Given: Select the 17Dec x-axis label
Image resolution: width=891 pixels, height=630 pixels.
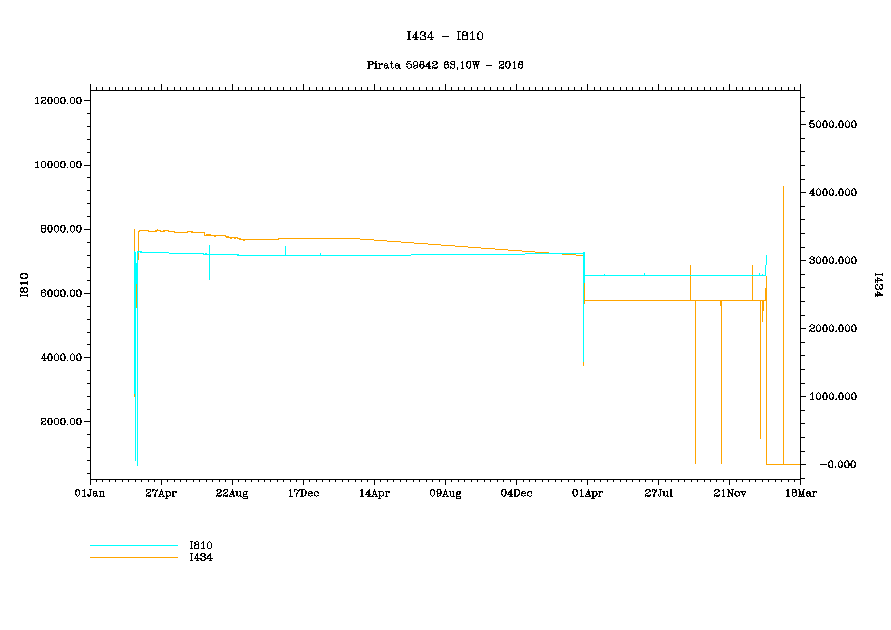Looking at the screenshot, I should [303, 493].
